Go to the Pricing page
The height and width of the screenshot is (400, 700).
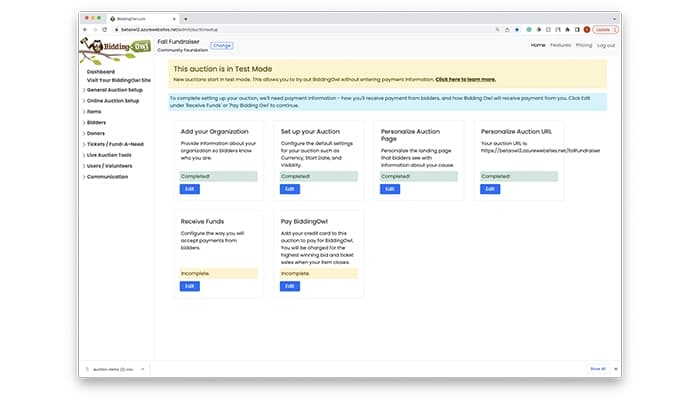(584, 45)
